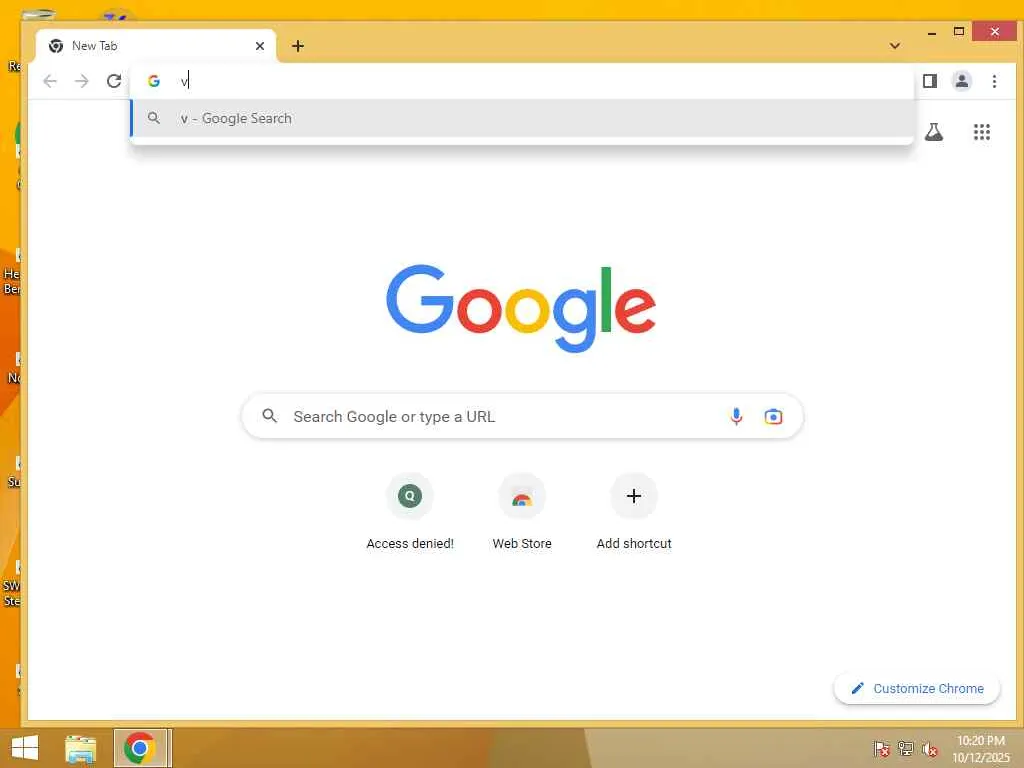Select the New Tab tab

click(157, 46)
